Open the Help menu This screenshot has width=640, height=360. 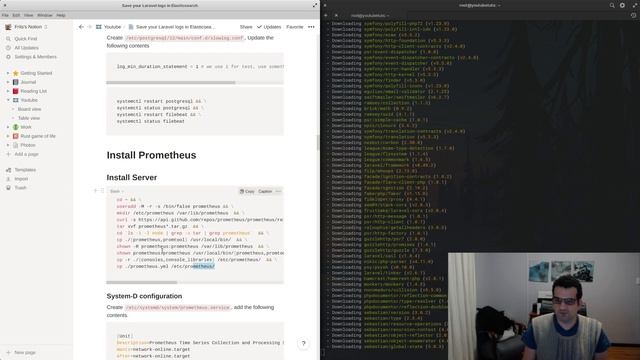click(61, 15)
